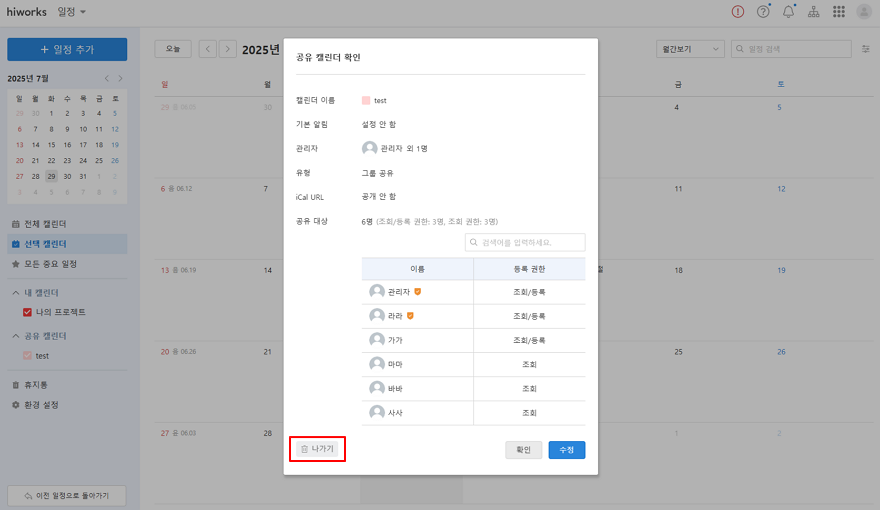Toggle the 나의 프로젝트 calendar checkbox

(28, 312)
